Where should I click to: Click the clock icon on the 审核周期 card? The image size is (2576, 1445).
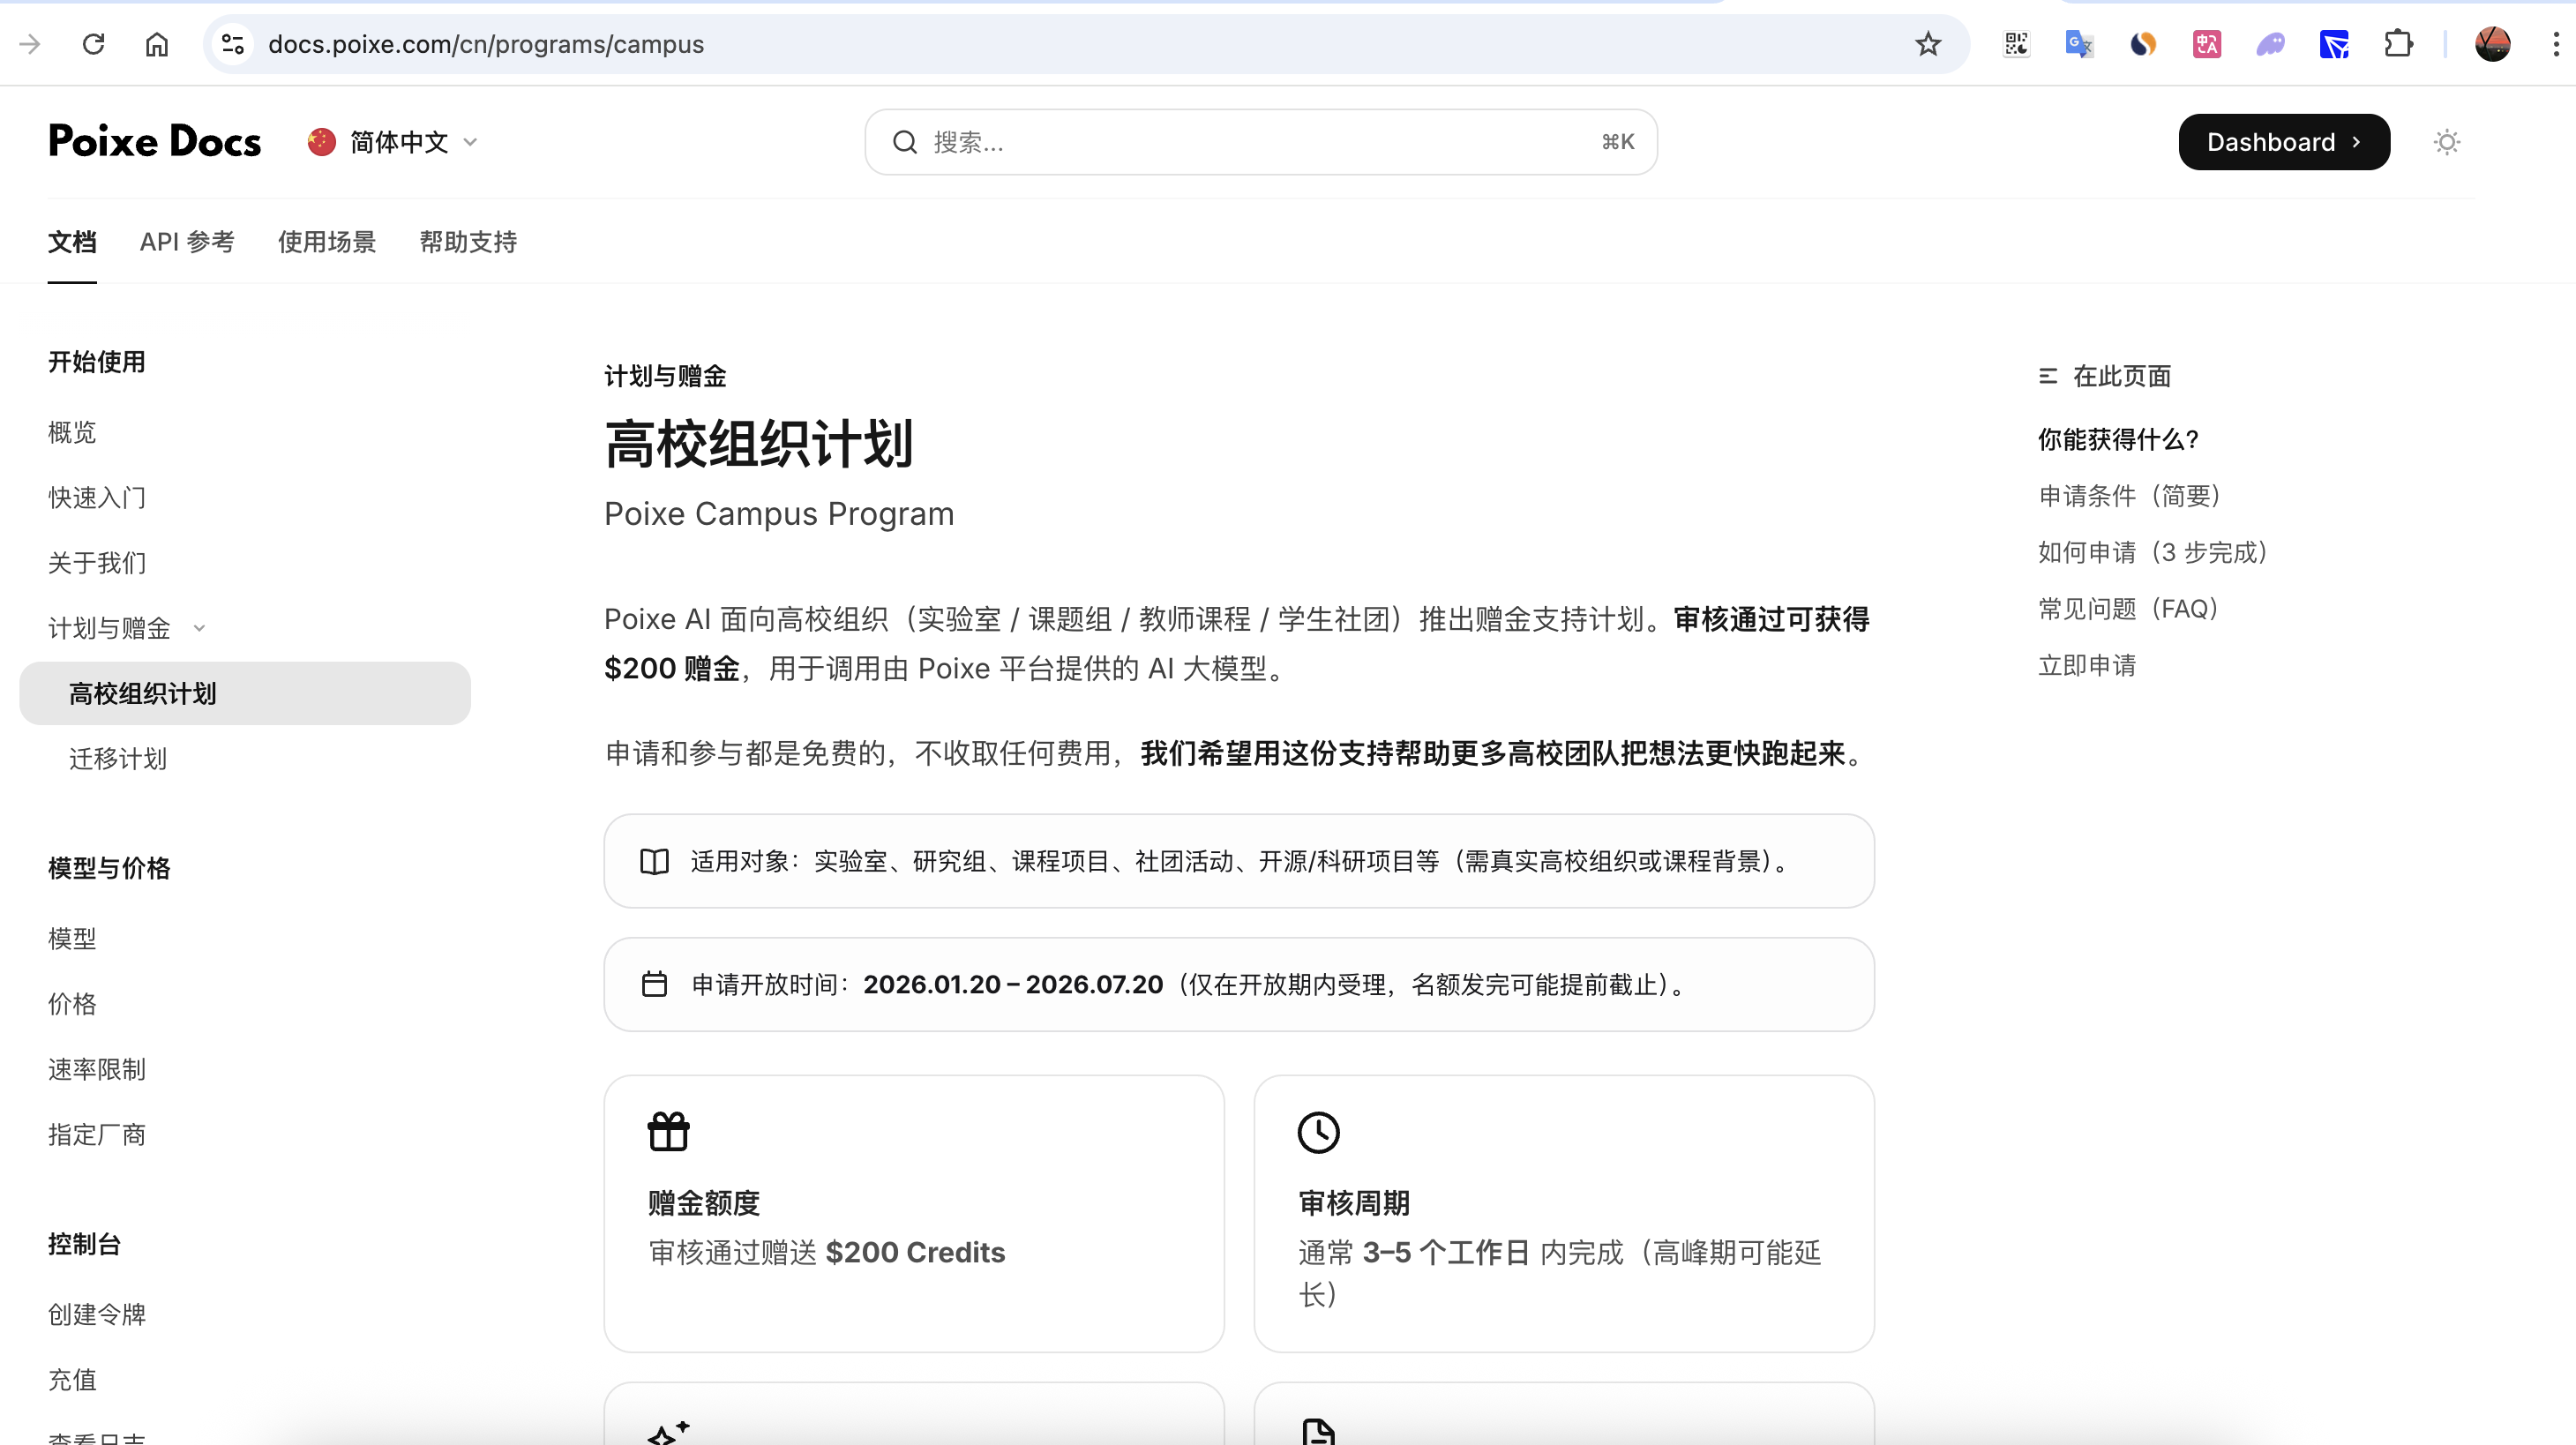1318,1132
